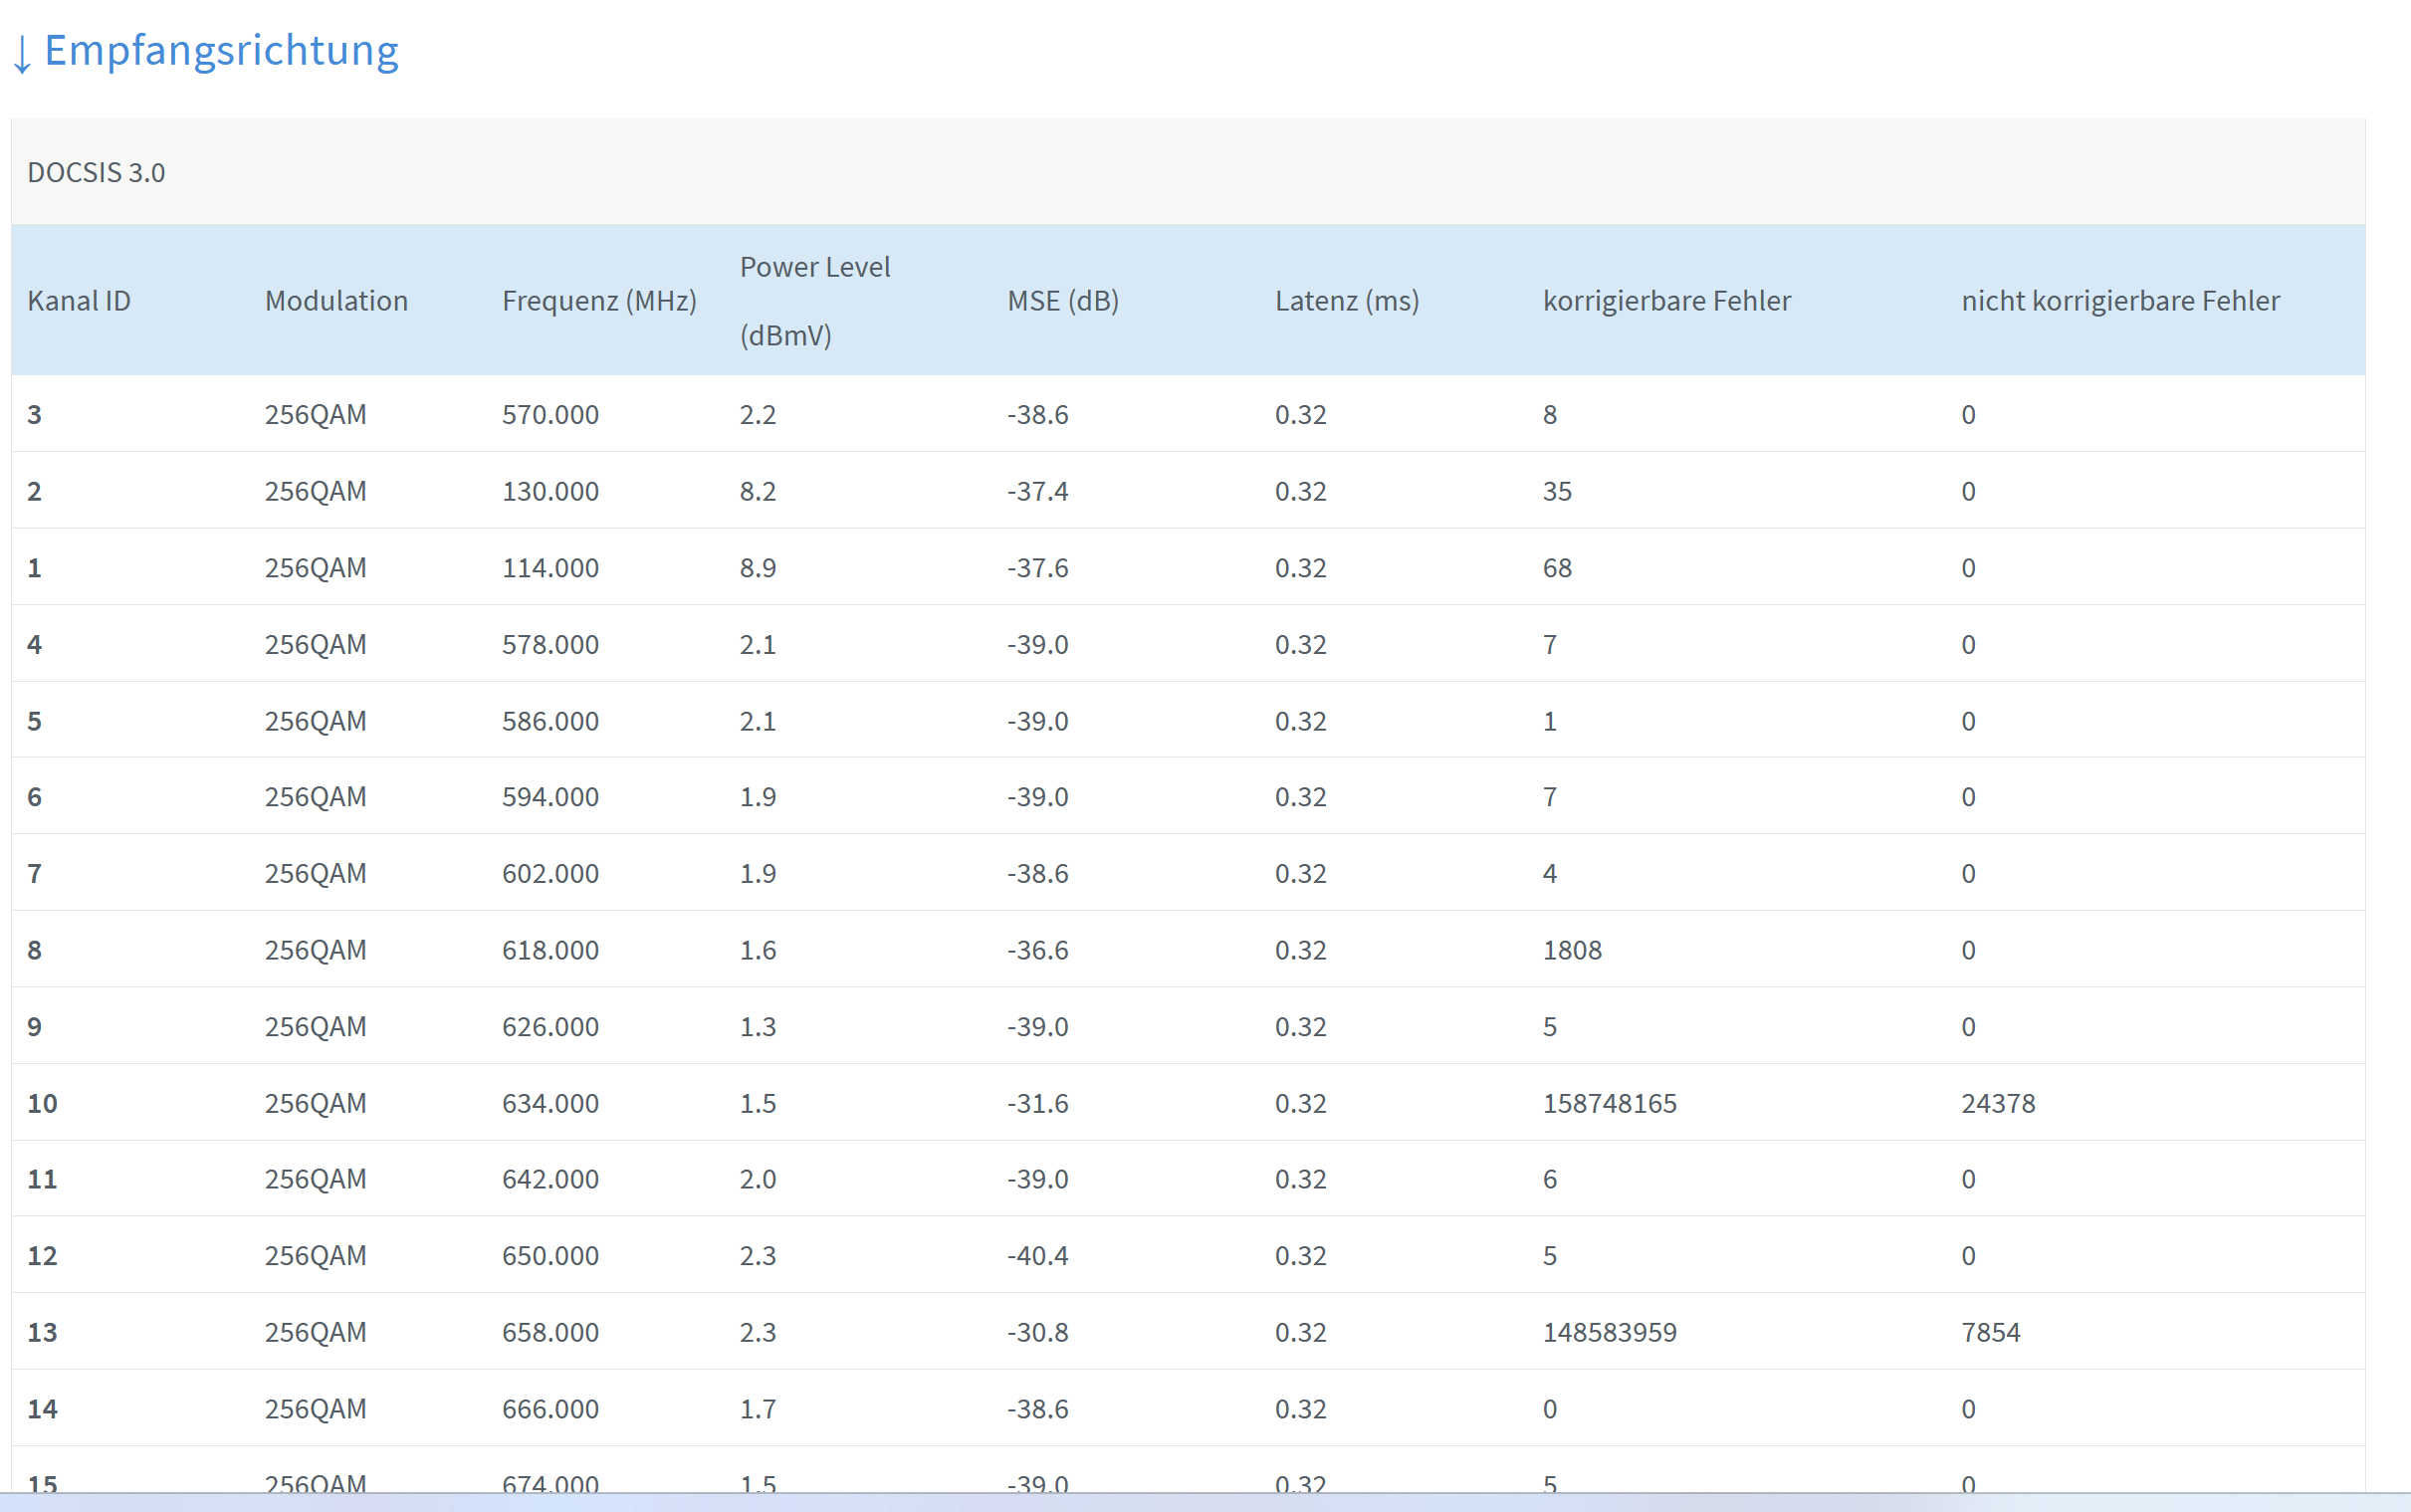The height and width of the screenshot is (1512, 2411).
Task: Select frequency 602.000 cell
Action: pyautogui.click(x=550, y=874)
